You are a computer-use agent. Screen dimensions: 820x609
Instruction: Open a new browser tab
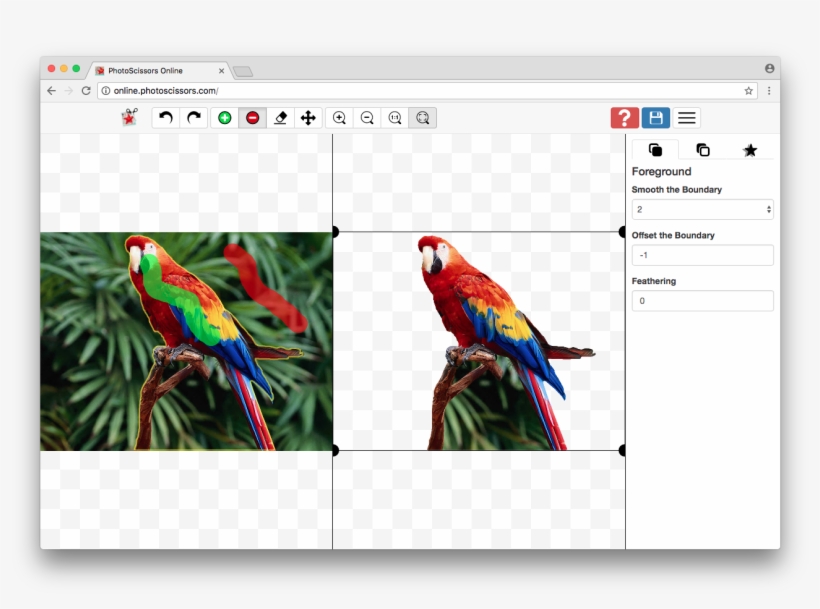click(x=243, y=71)
